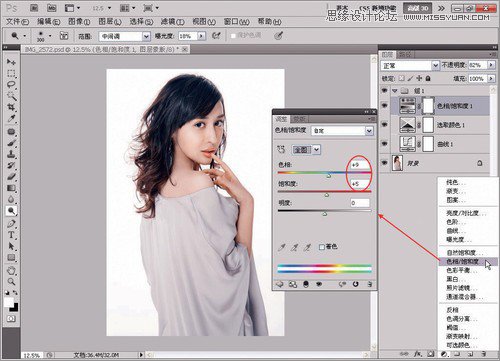Select the Eyedropper tool

click(11, 119)
